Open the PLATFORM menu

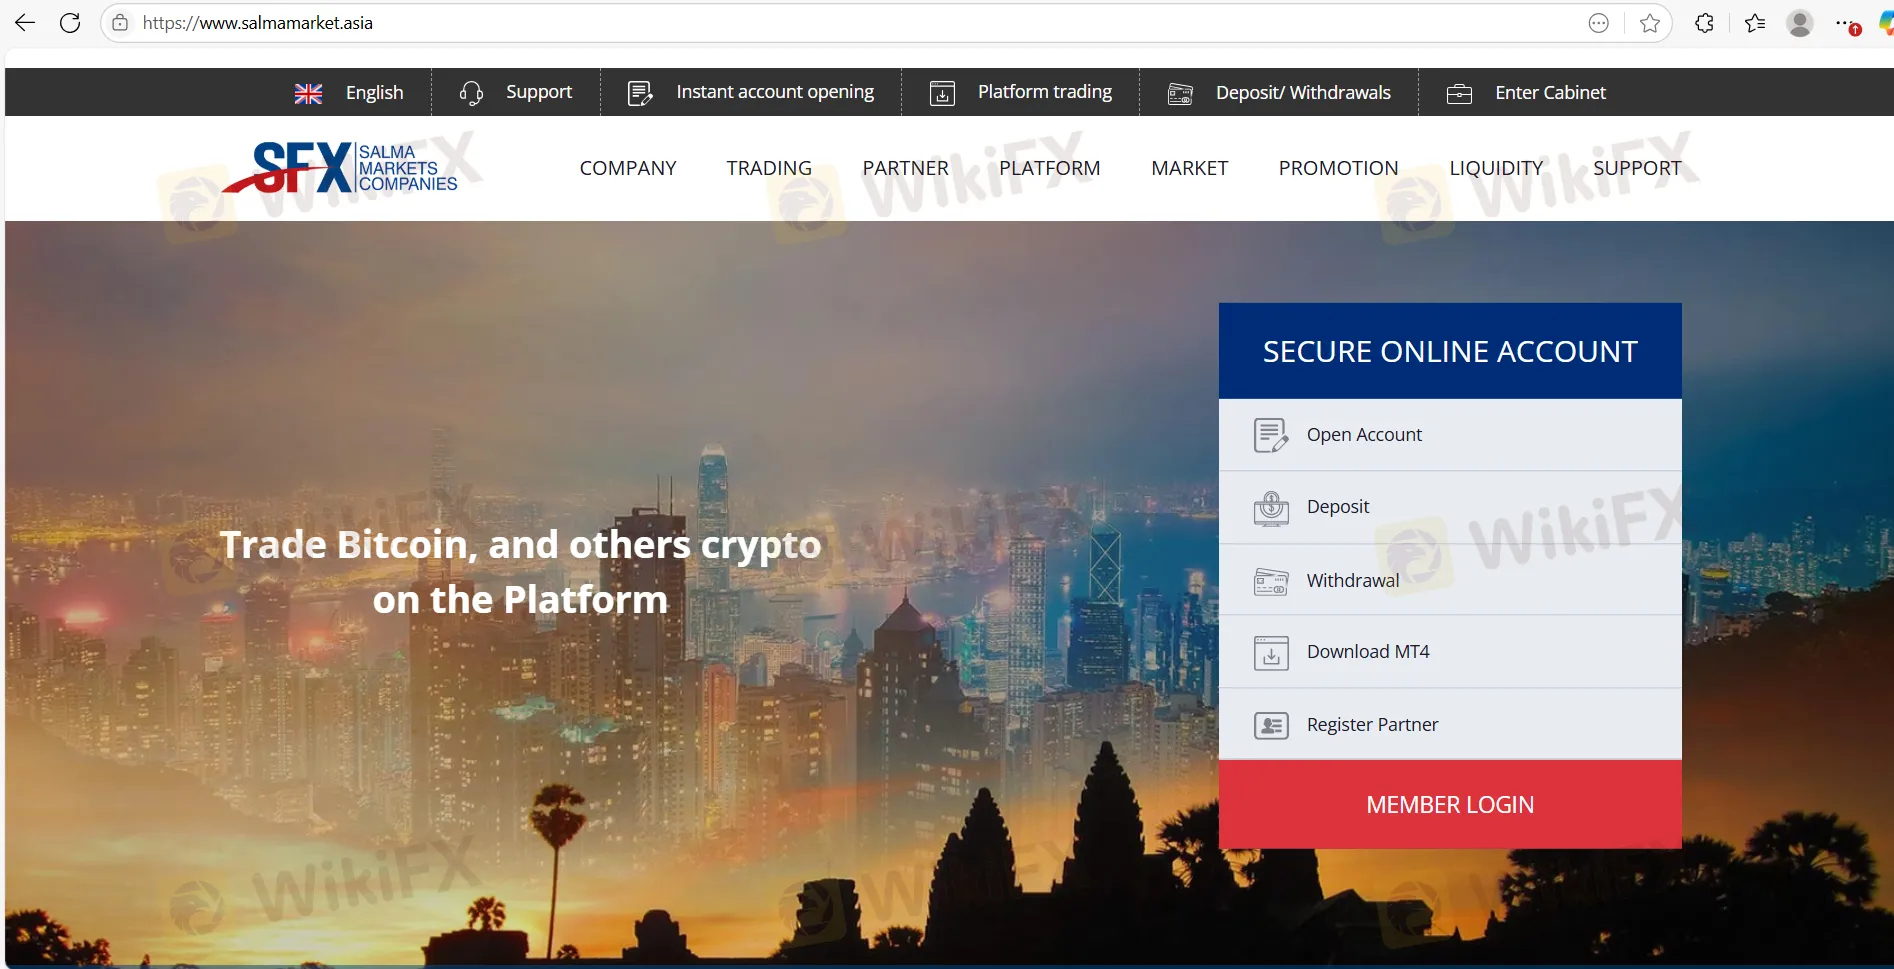1050,168
